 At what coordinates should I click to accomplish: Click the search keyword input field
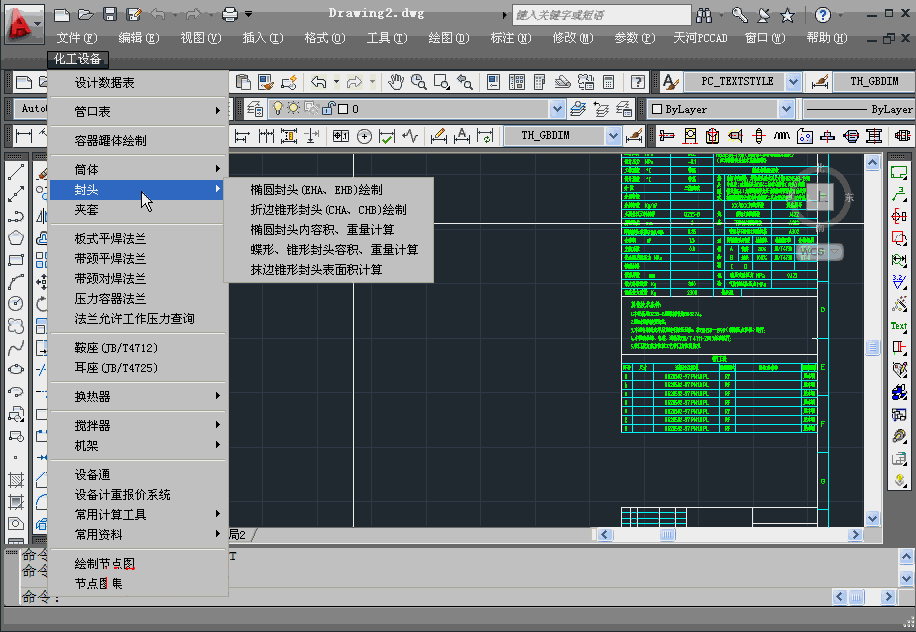point(600,15)
